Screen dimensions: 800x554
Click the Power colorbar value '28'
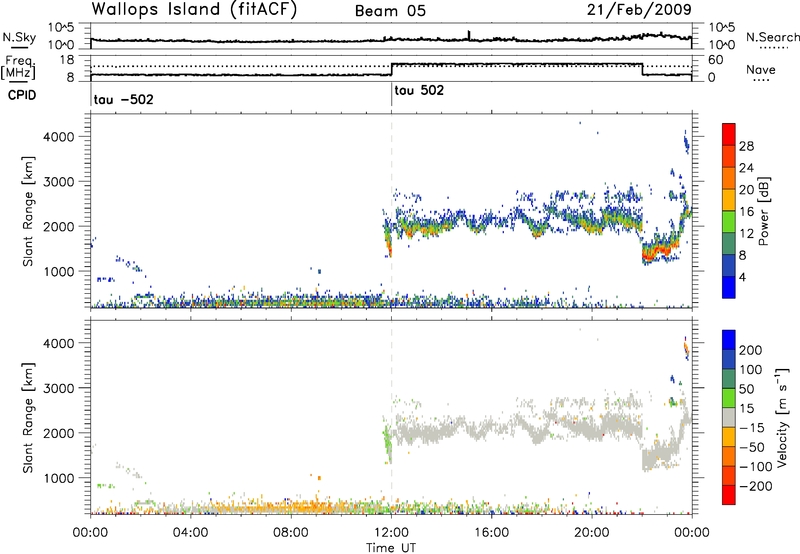click(x=746, y=146)
